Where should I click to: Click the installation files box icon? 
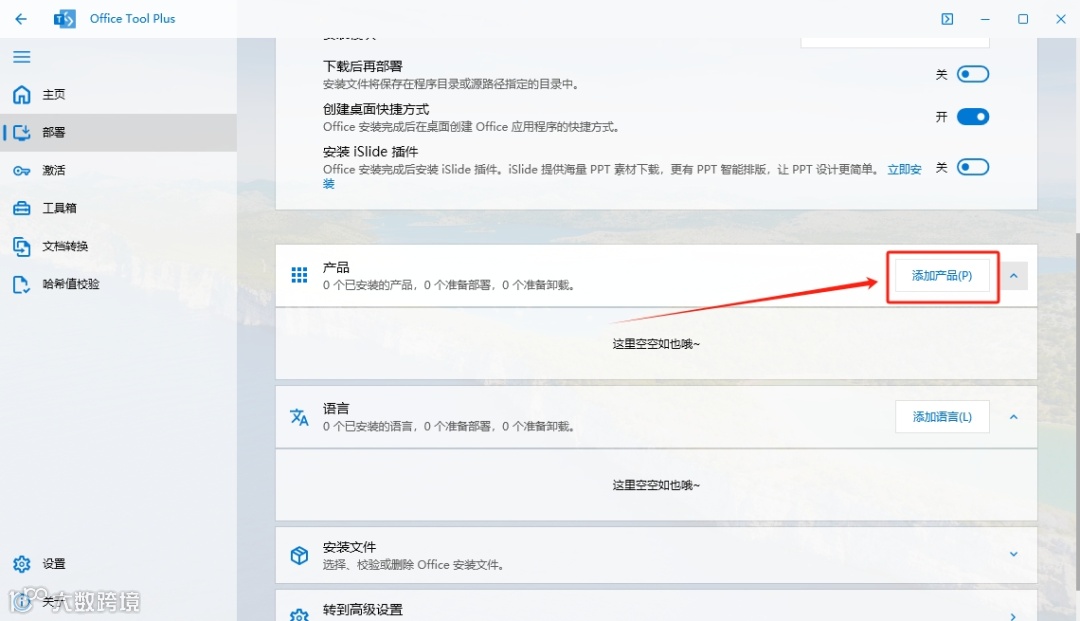click(x=299, y=555)
